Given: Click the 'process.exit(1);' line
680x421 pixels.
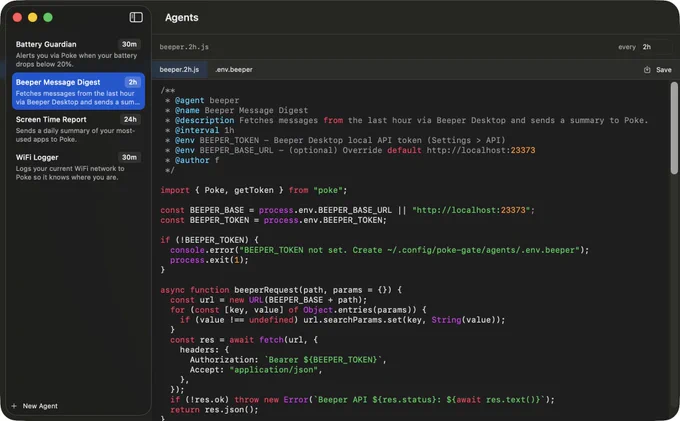Looking at the screenshot, I should (209, 260).
